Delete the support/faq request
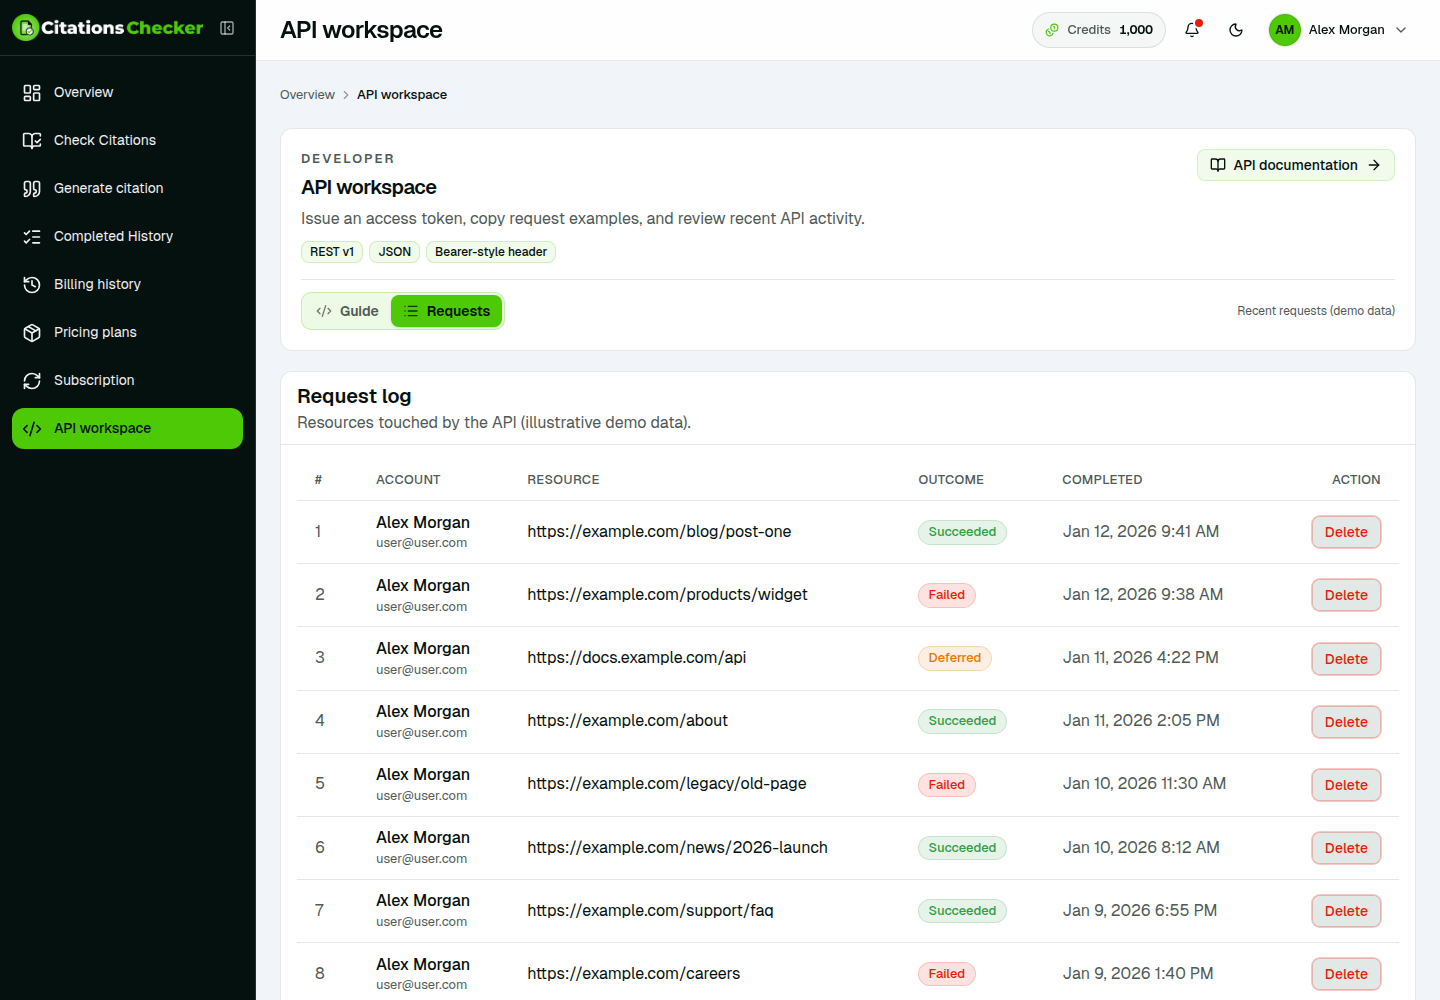Screen dimensions: 1440x1000 tap(1346, 911)
